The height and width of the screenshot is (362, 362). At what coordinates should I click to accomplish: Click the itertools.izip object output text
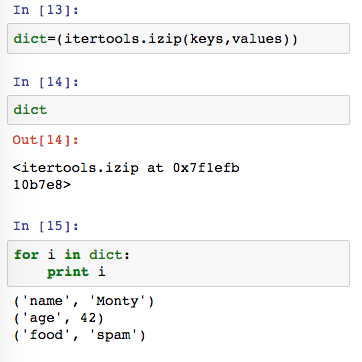click(126, 176)
